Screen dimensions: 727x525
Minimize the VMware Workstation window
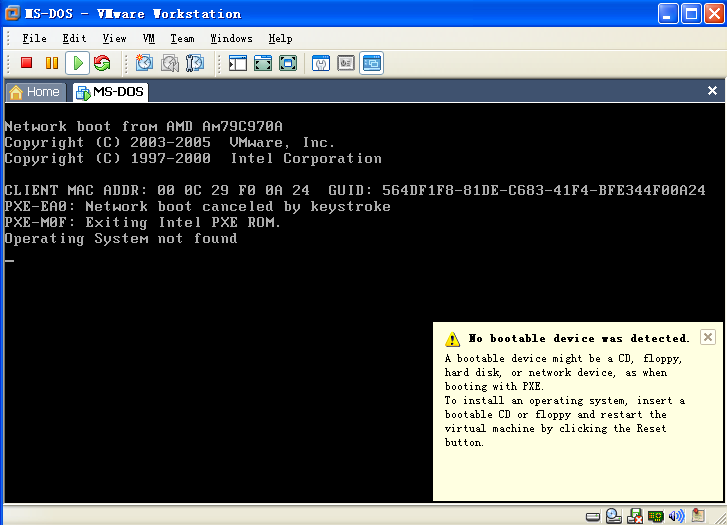668,14
